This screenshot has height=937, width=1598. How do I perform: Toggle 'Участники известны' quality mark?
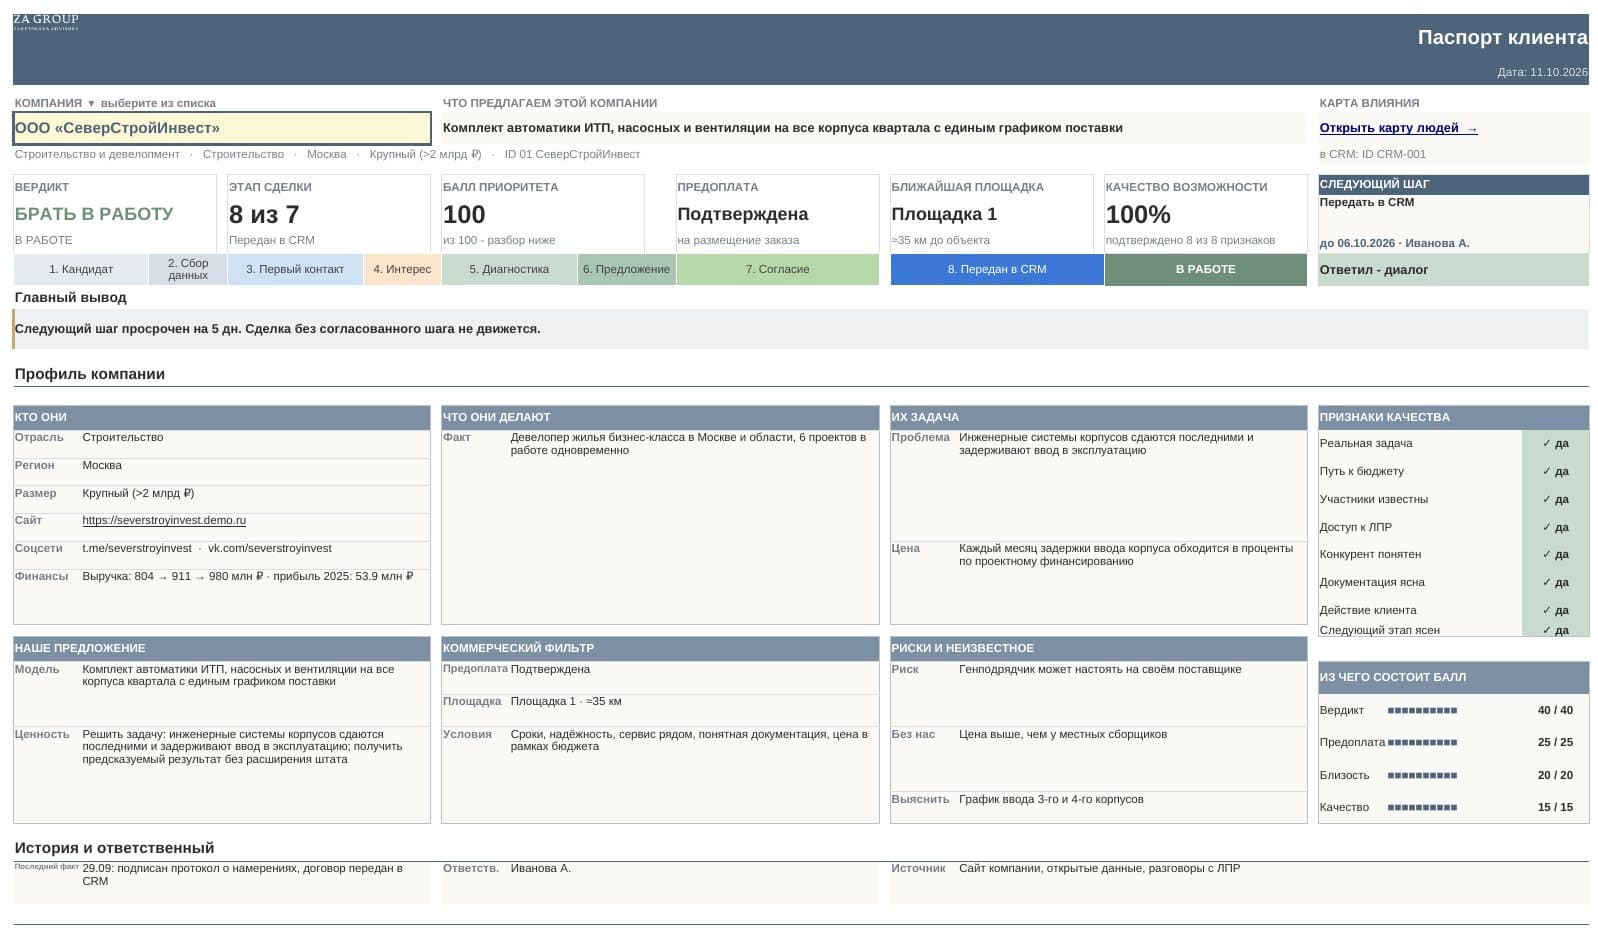pyautogui.click(x=1555, y=499)
